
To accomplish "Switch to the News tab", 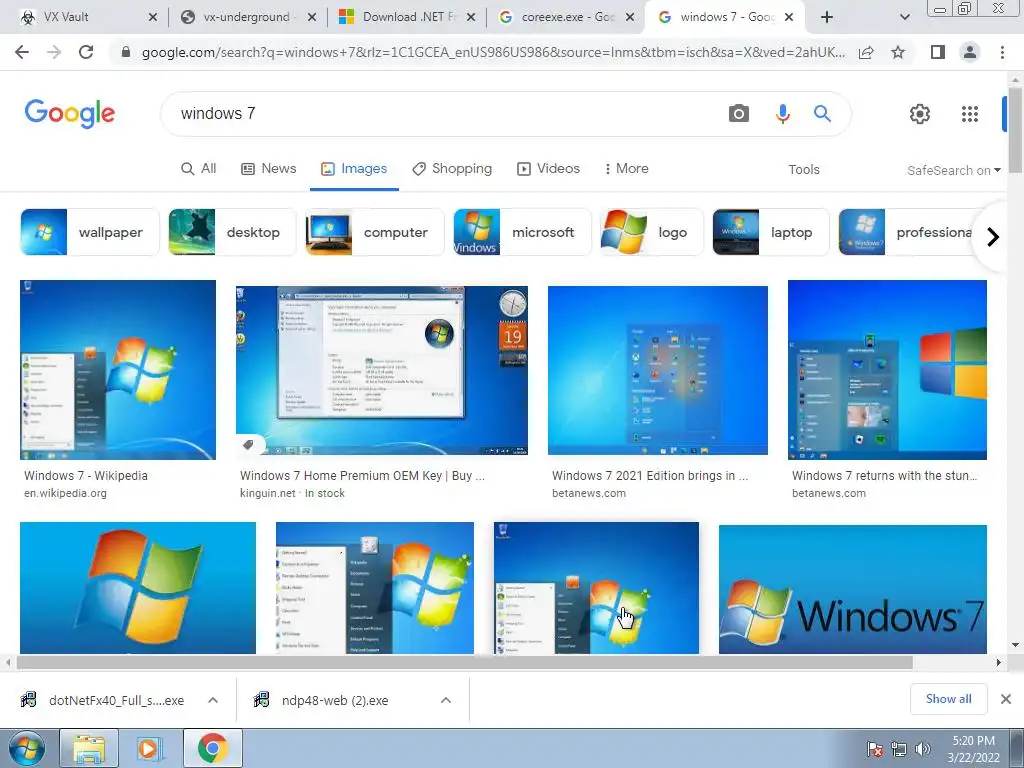I will pyautogui.click(x=268, y=168).
